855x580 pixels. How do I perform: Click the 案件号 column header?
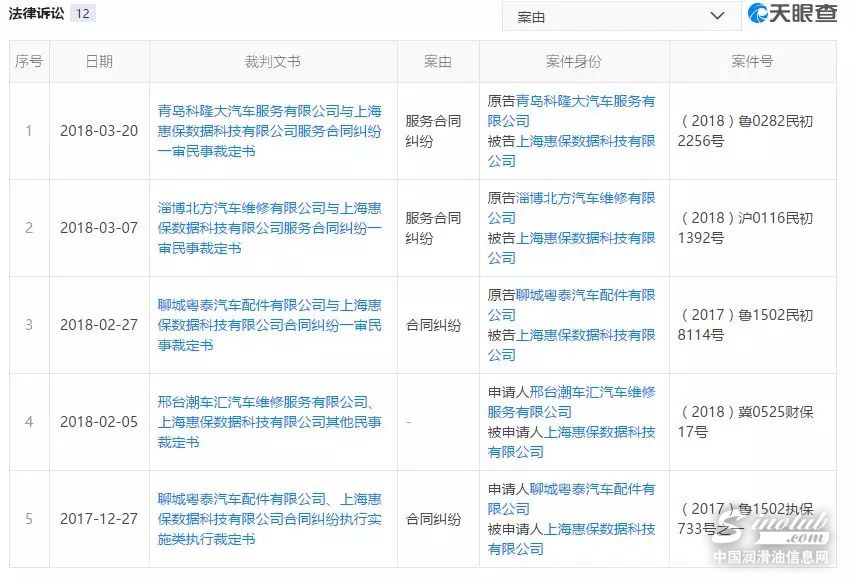point(752,62)
